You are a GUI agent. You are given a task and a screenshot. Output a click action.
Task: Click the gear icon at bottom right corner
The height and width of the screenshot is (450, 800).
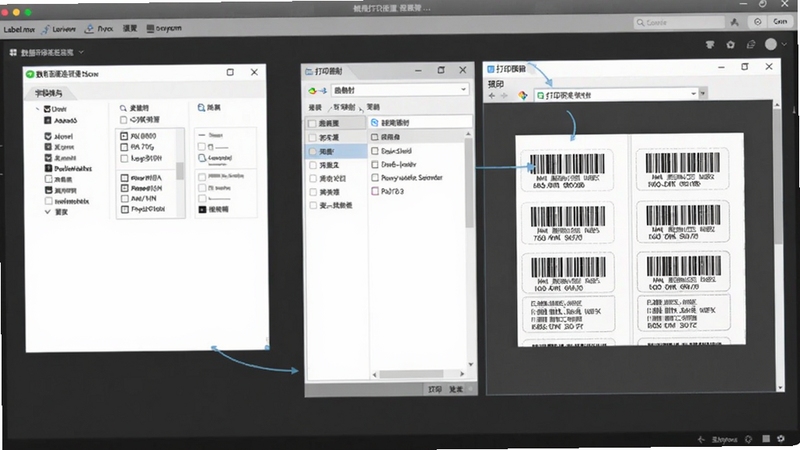pyautogui.click(x=781, y=439)
